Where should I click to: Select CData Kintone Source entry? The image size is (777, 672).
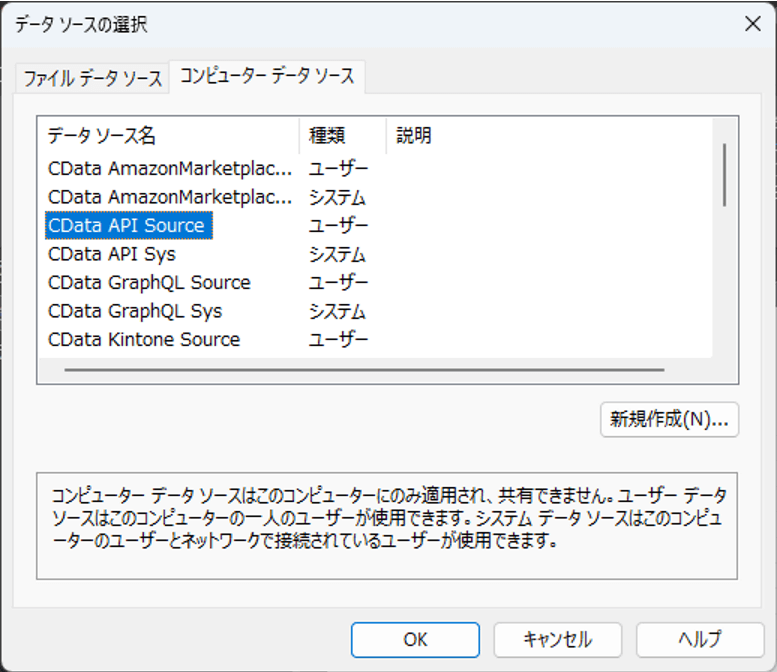[x=144, y=340]
